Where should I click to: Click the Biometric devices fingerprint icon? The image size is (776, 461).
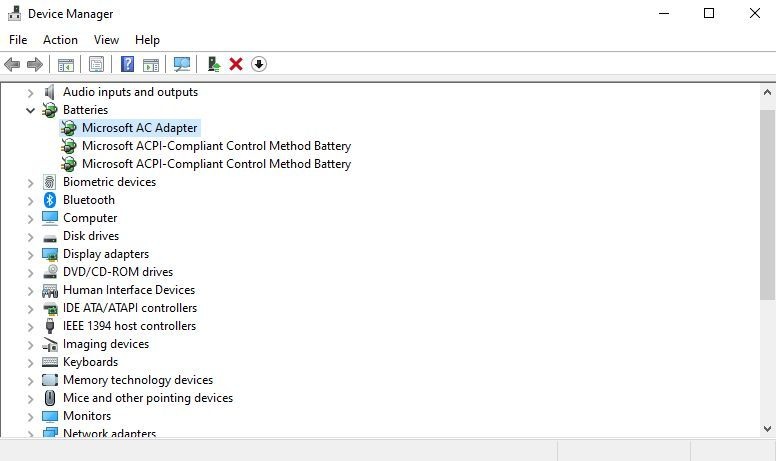[x=49, y=182]
